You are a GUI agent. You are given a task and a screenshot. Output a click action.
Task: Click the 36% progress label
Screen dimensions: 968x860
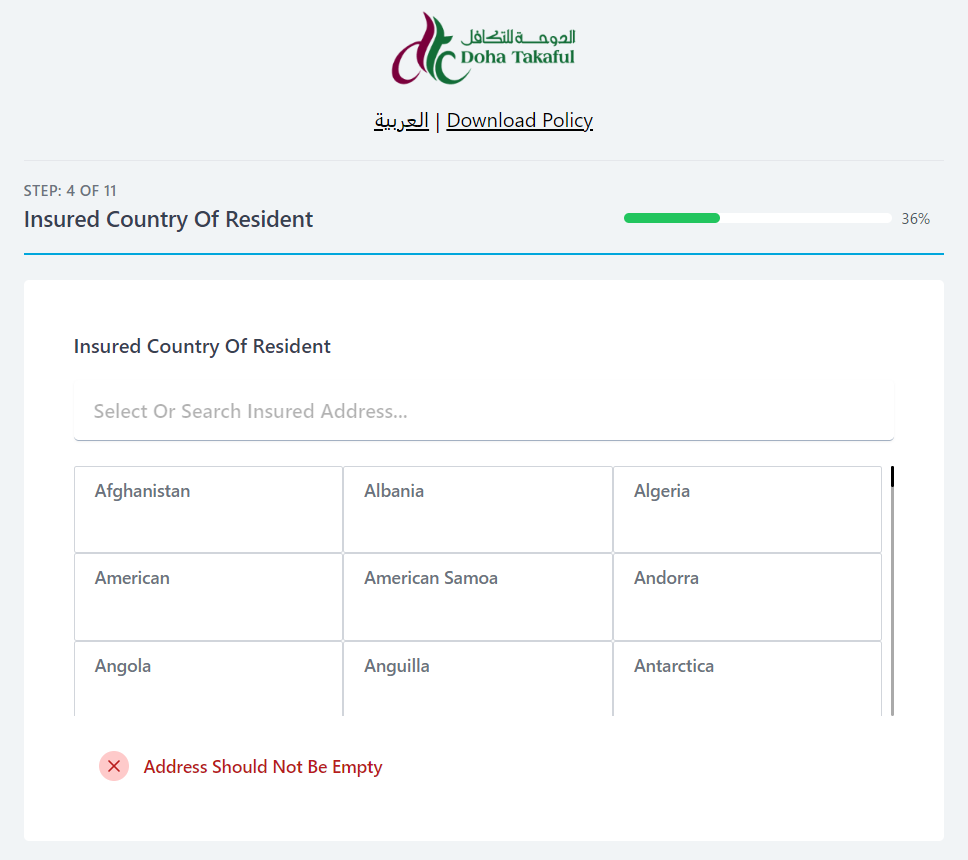pos(916,219)
